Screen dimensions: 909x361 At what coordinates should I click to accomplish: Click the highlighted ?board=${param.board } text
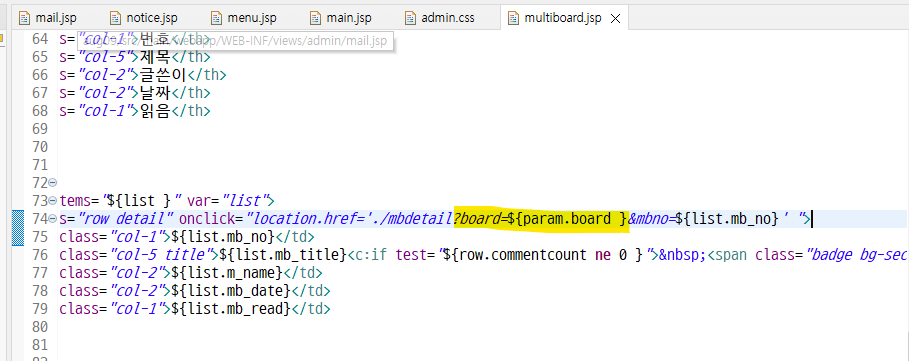(x=541, y=219)
